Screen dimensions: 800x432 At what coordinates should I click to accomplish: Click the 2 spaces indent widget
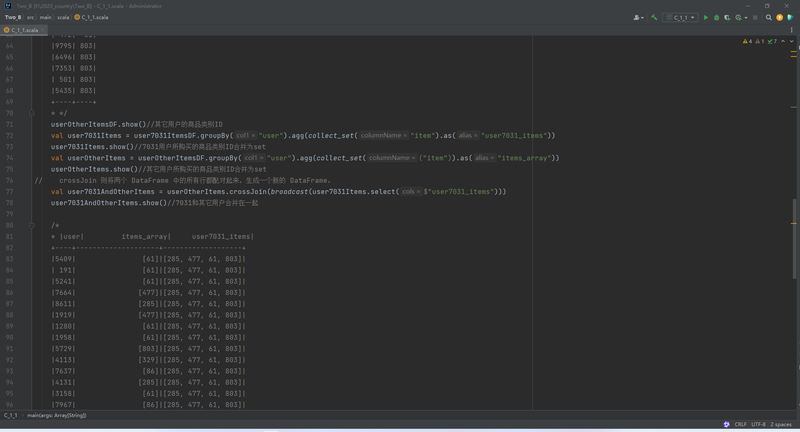[x=781, y=424]
